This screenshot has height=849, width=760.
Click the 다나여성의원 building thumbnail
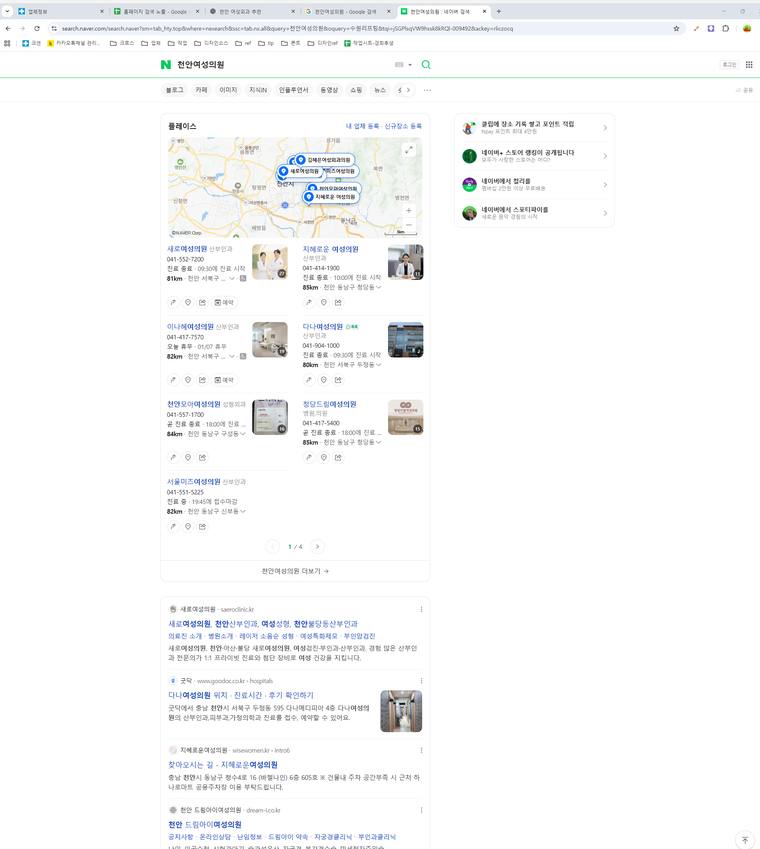coord(405,340)
